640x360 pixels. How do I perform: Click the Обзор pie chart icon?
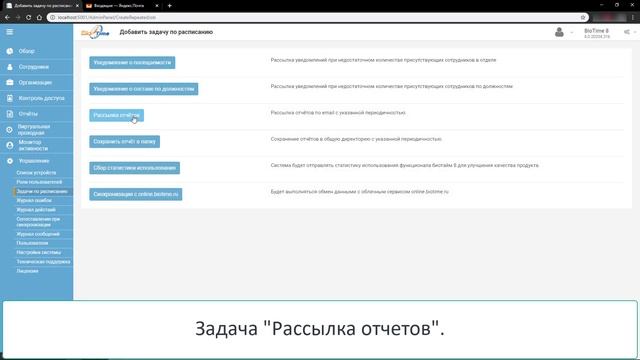click(x=10, y=51)
